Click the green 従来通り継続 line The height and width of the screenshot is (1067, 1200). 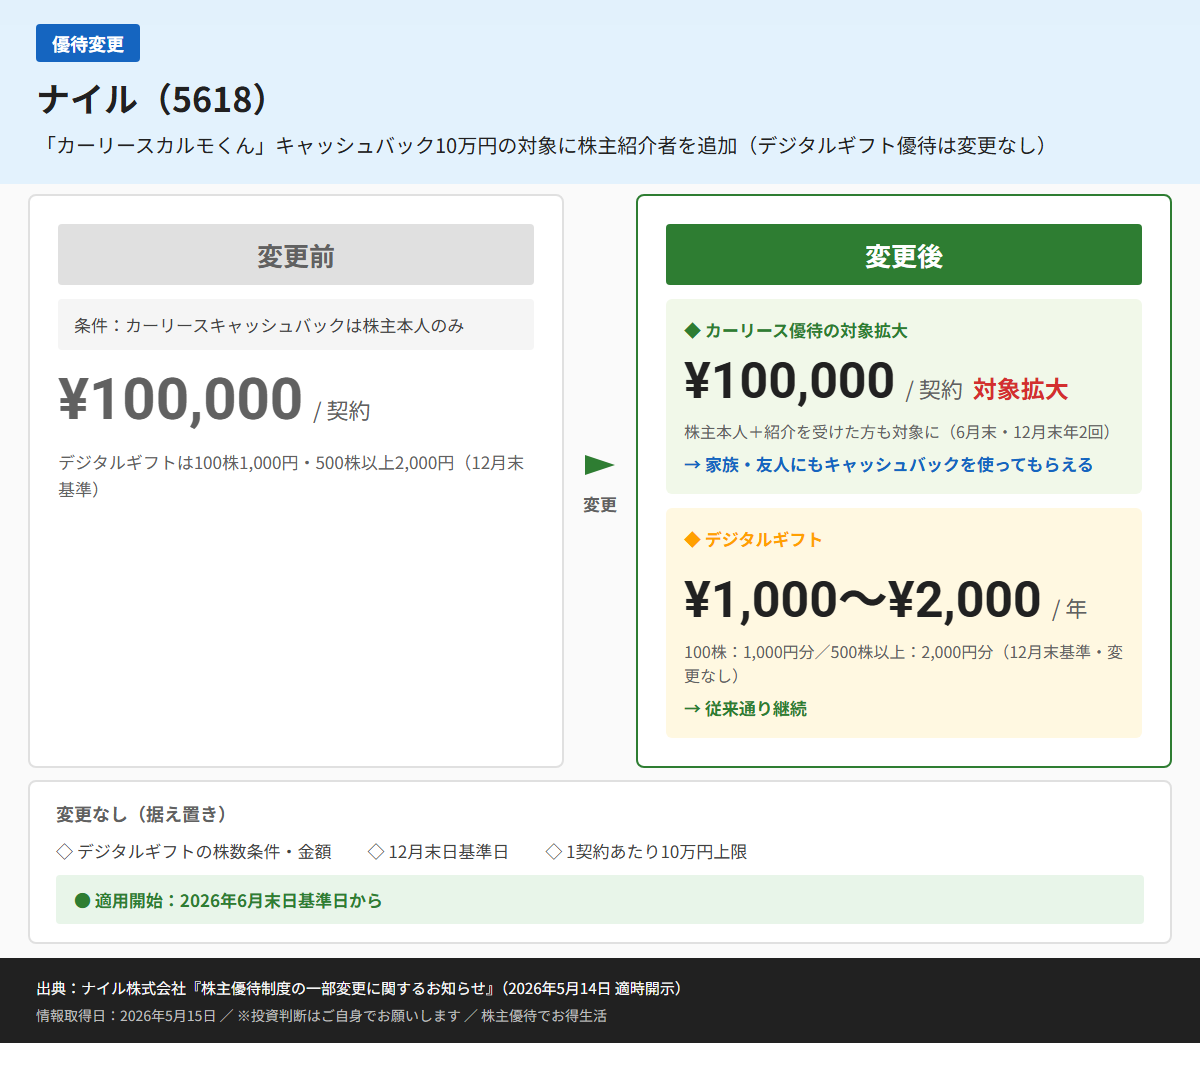(x=745, y=709)
